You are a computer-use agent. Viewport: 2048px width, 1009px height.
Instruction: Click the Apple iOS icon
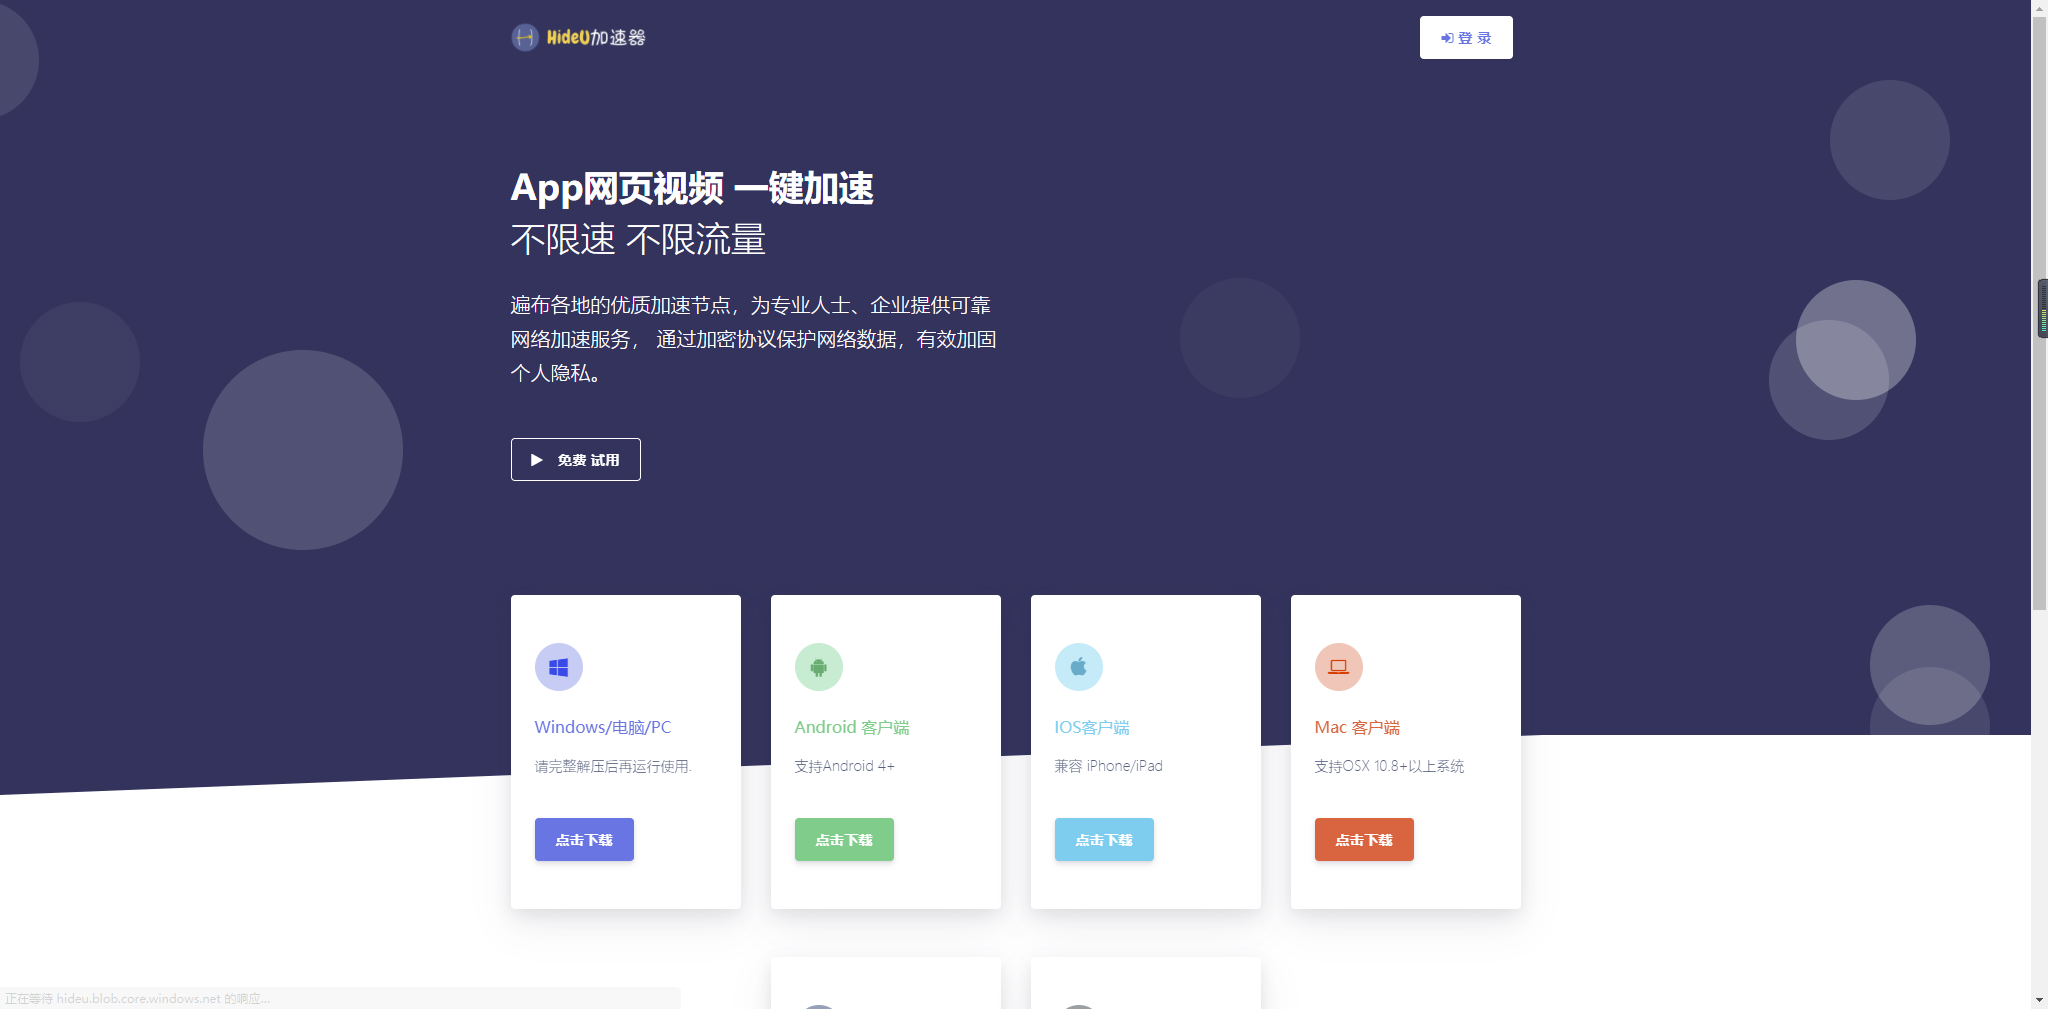point(1079,667)
